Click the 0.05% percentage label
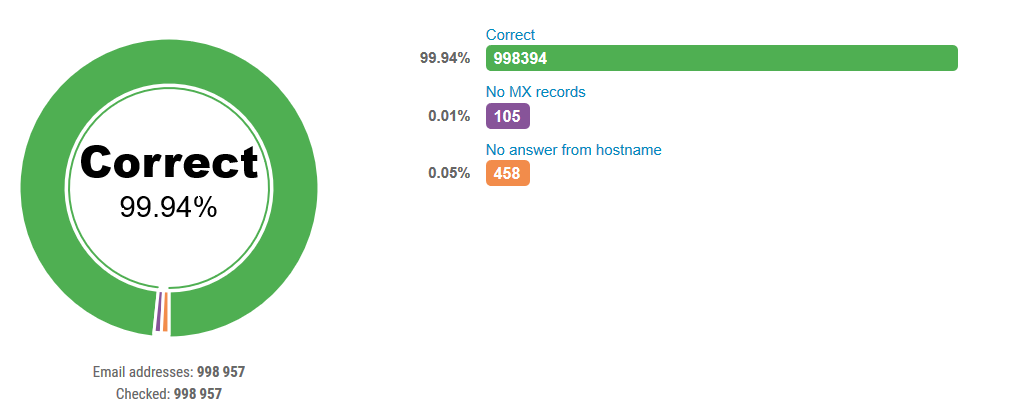1014x417 pixels. coord(449,173)
